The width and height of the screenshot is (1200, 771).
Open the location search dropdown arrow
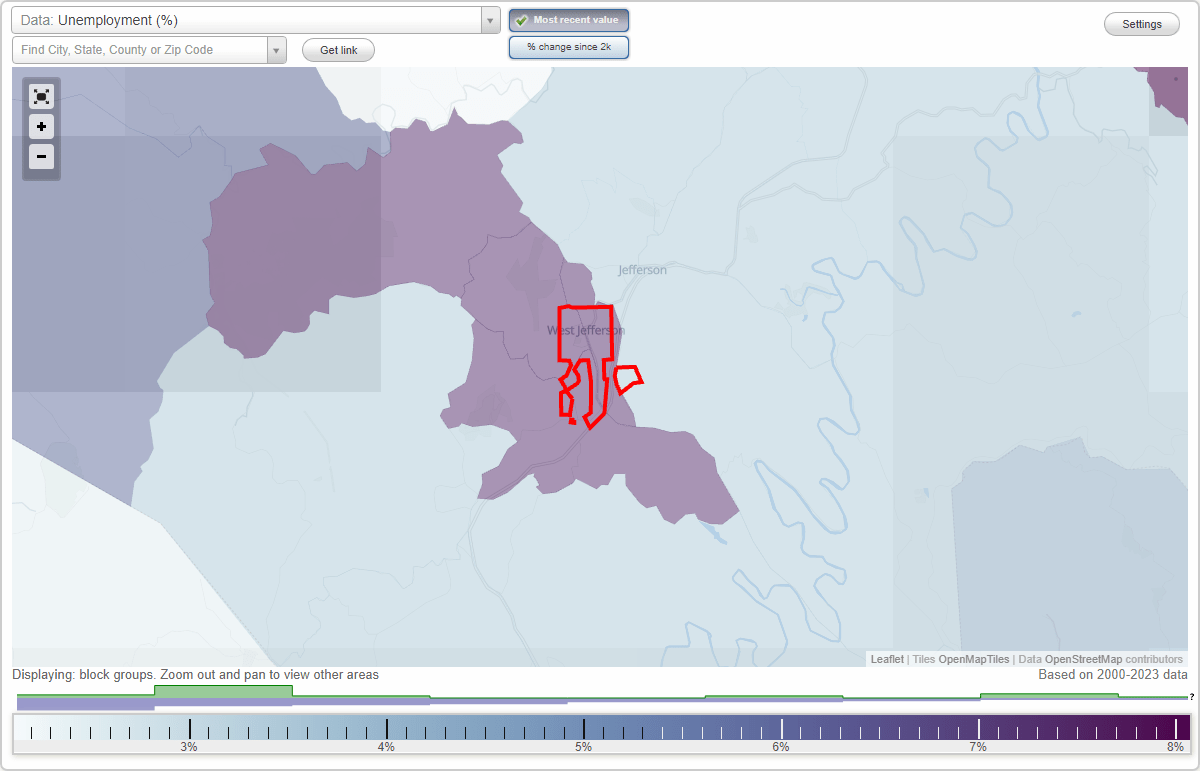(x=277, y=48)
